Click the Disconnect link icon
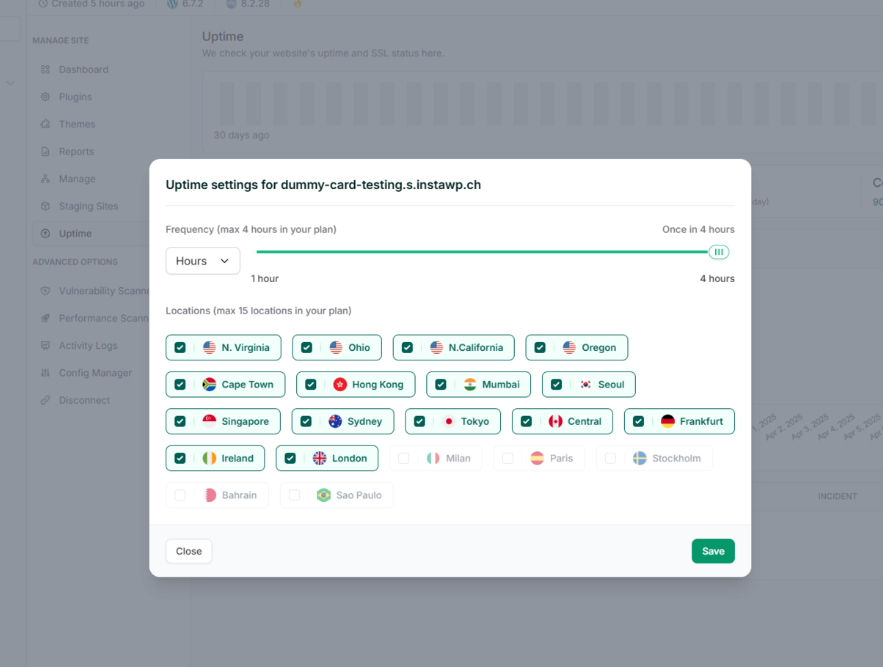The width and height of the screenshot is (883, 667). [46, 400]
